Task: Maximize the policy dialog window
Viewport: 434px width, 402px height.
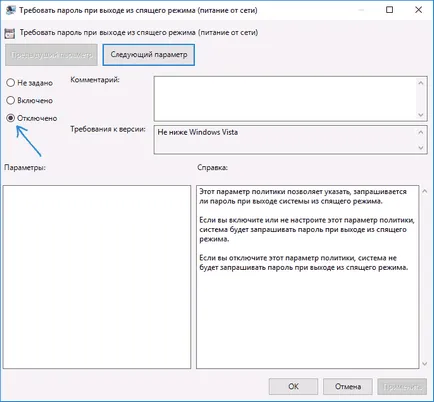Action: (389, 10)
